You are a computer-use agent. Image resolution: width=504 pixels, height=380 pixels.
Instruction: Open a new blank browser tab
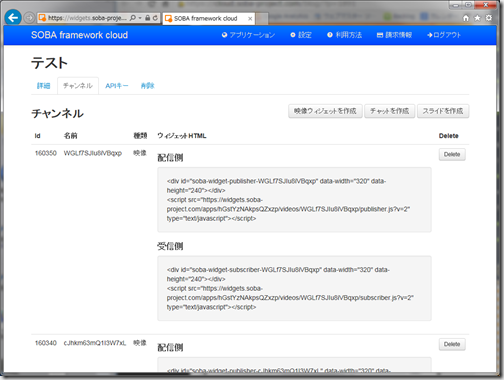point(262,19)
